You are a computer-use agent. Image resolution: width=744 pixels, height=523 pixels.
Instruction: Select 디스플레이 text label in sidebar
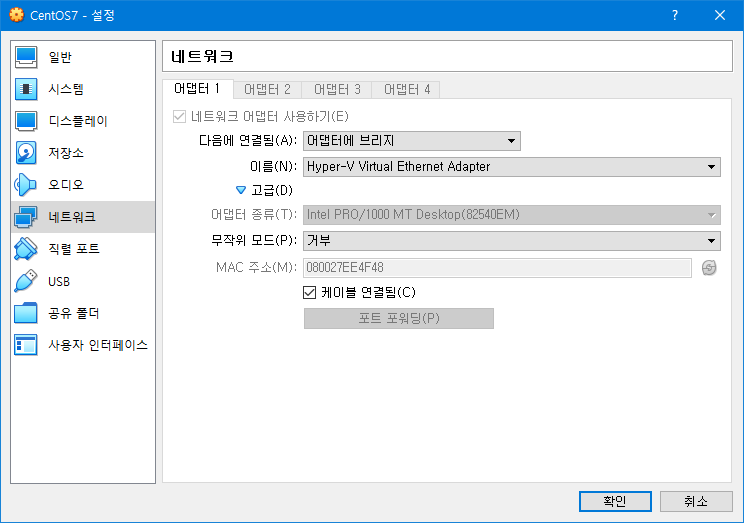coord(78,121)
